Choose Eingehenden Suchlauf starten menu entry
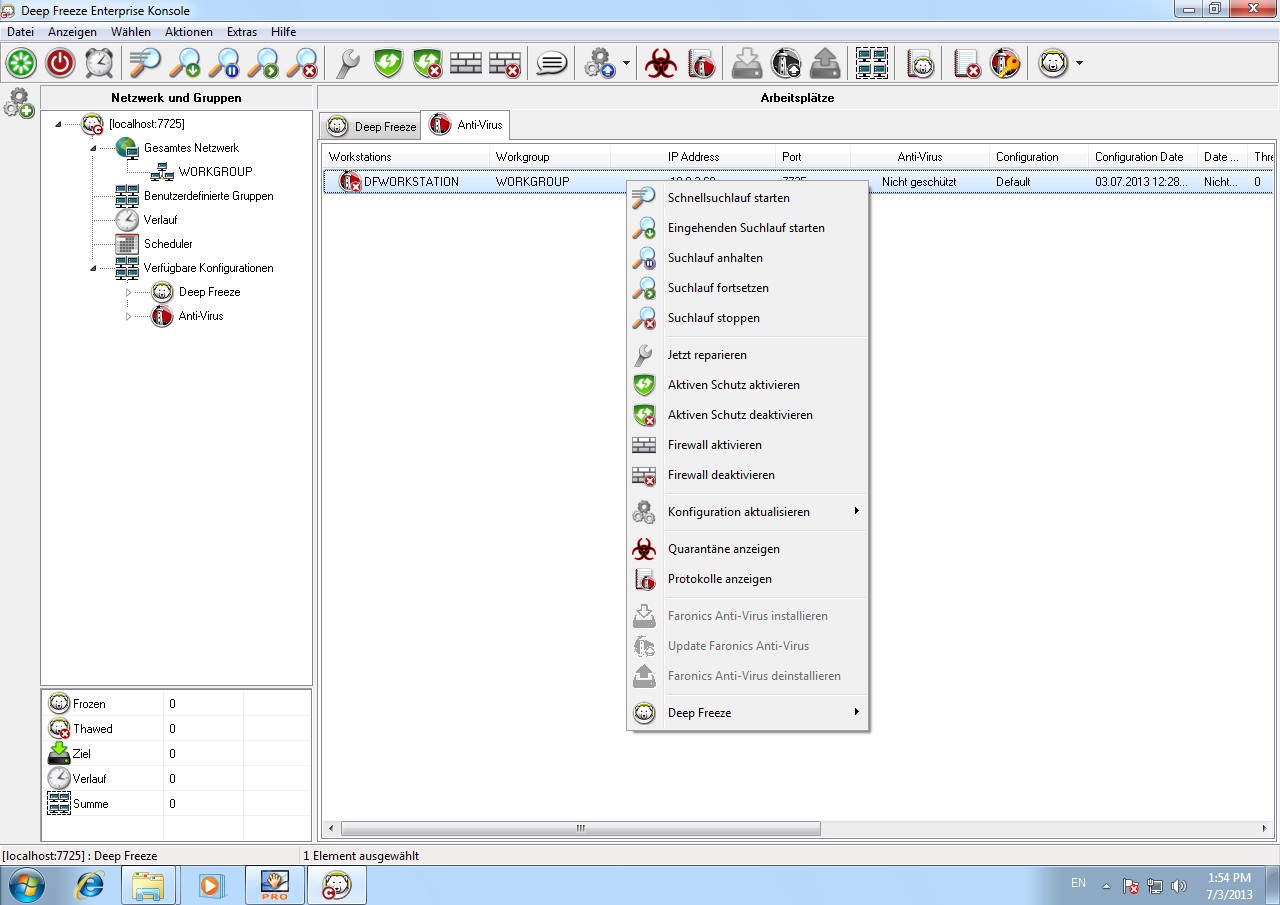 coord(747,228)
